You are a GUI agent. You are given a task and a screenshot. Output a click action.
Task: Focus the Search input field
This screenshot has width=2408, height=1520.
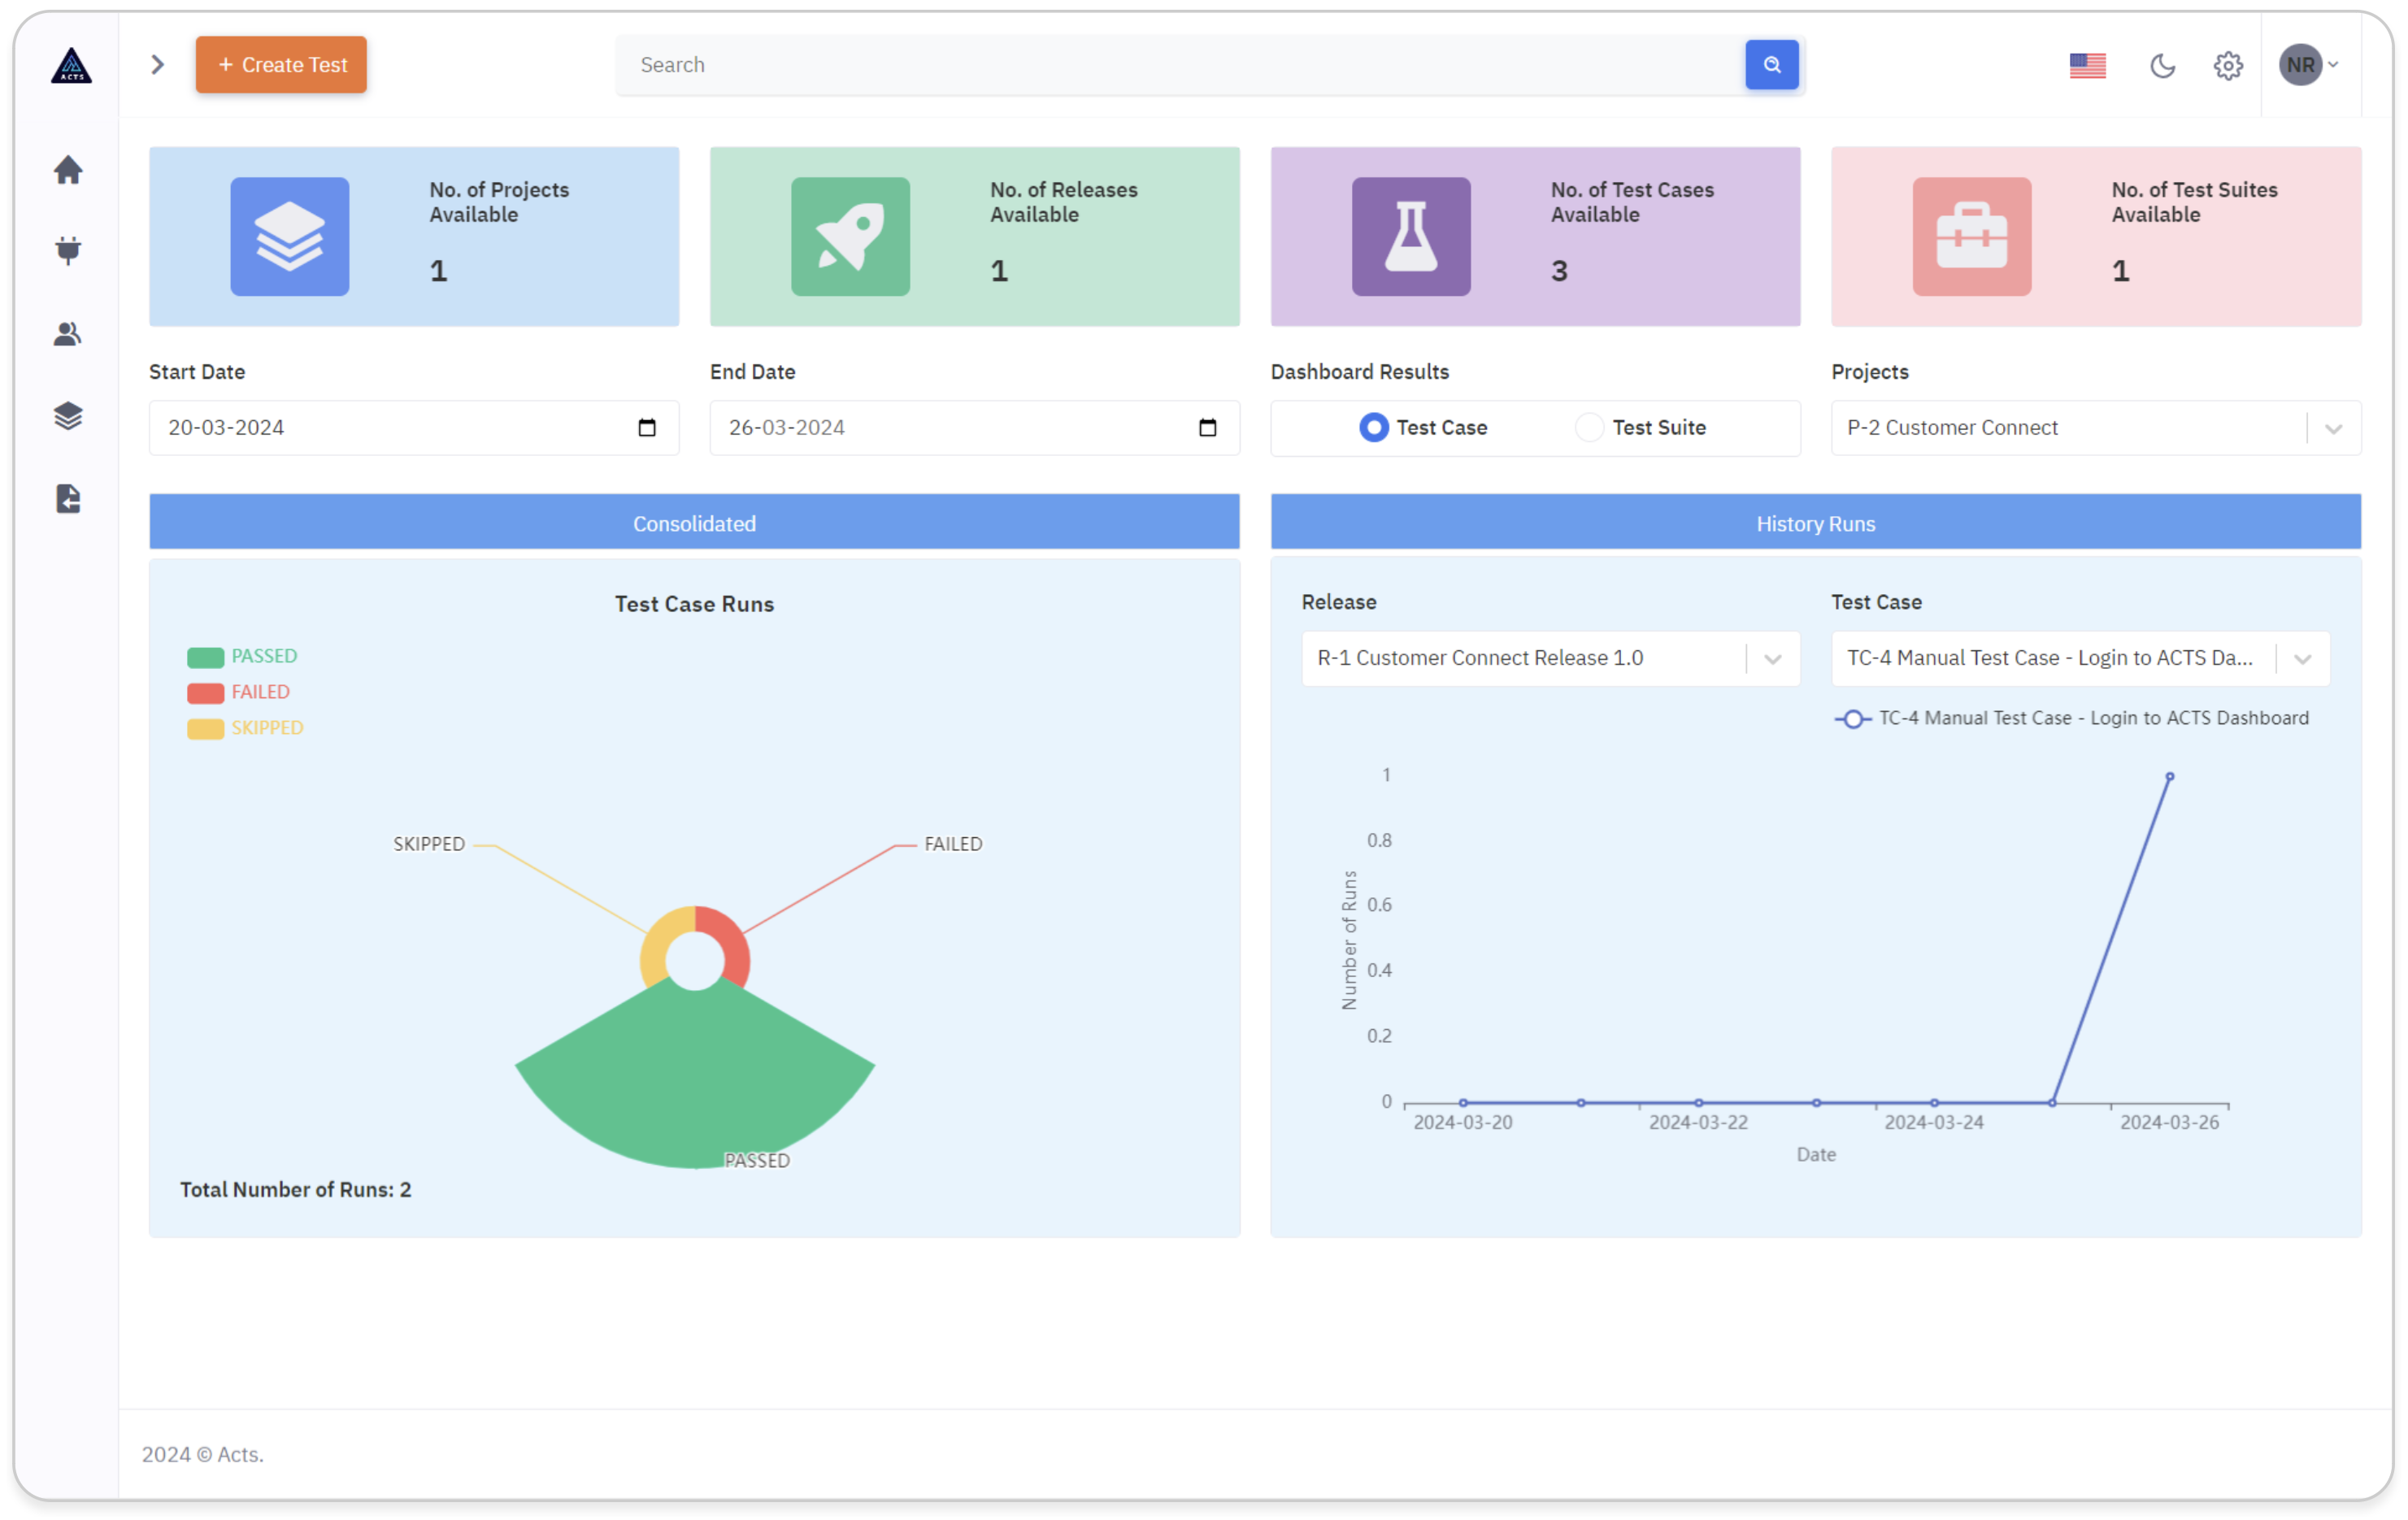[x=1180, y=65]
